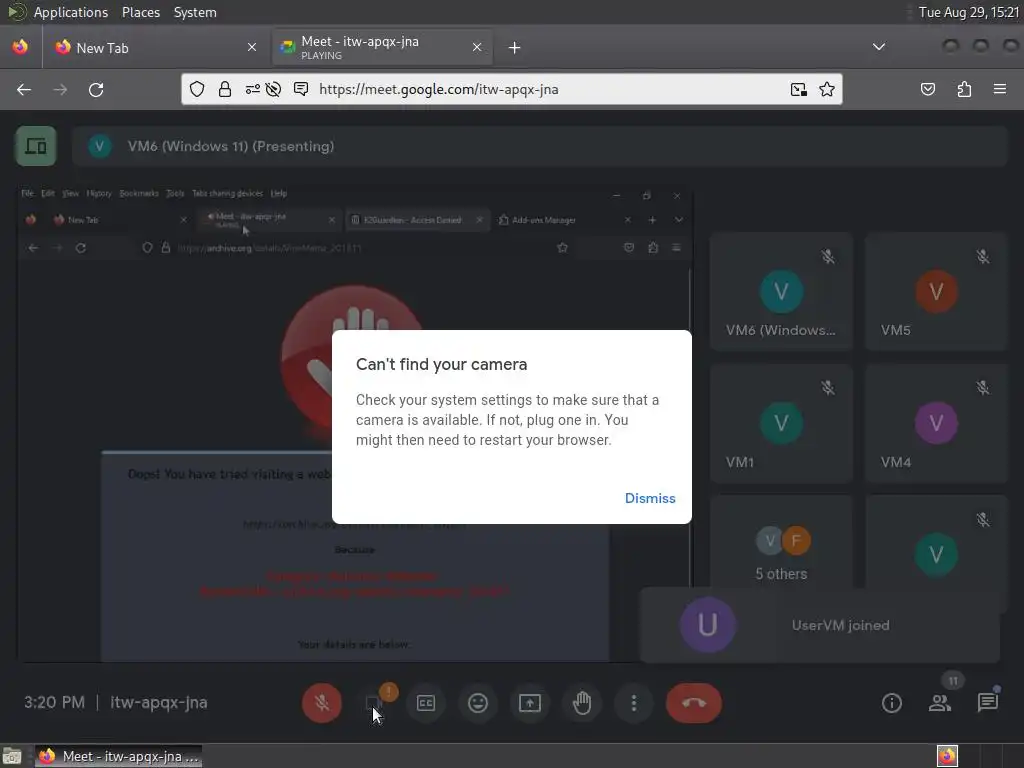Select the VM4 participant tile
The image size is (1024, 768).
[x=936, y=423]
